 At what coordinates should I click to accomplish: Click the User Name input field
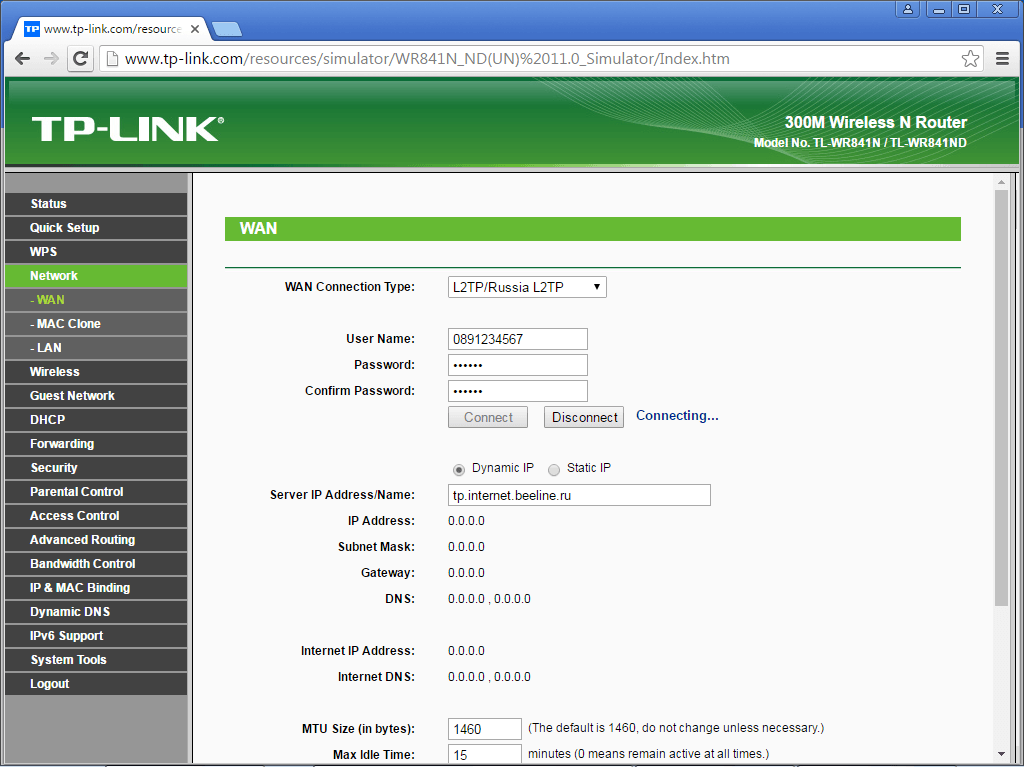517,339
